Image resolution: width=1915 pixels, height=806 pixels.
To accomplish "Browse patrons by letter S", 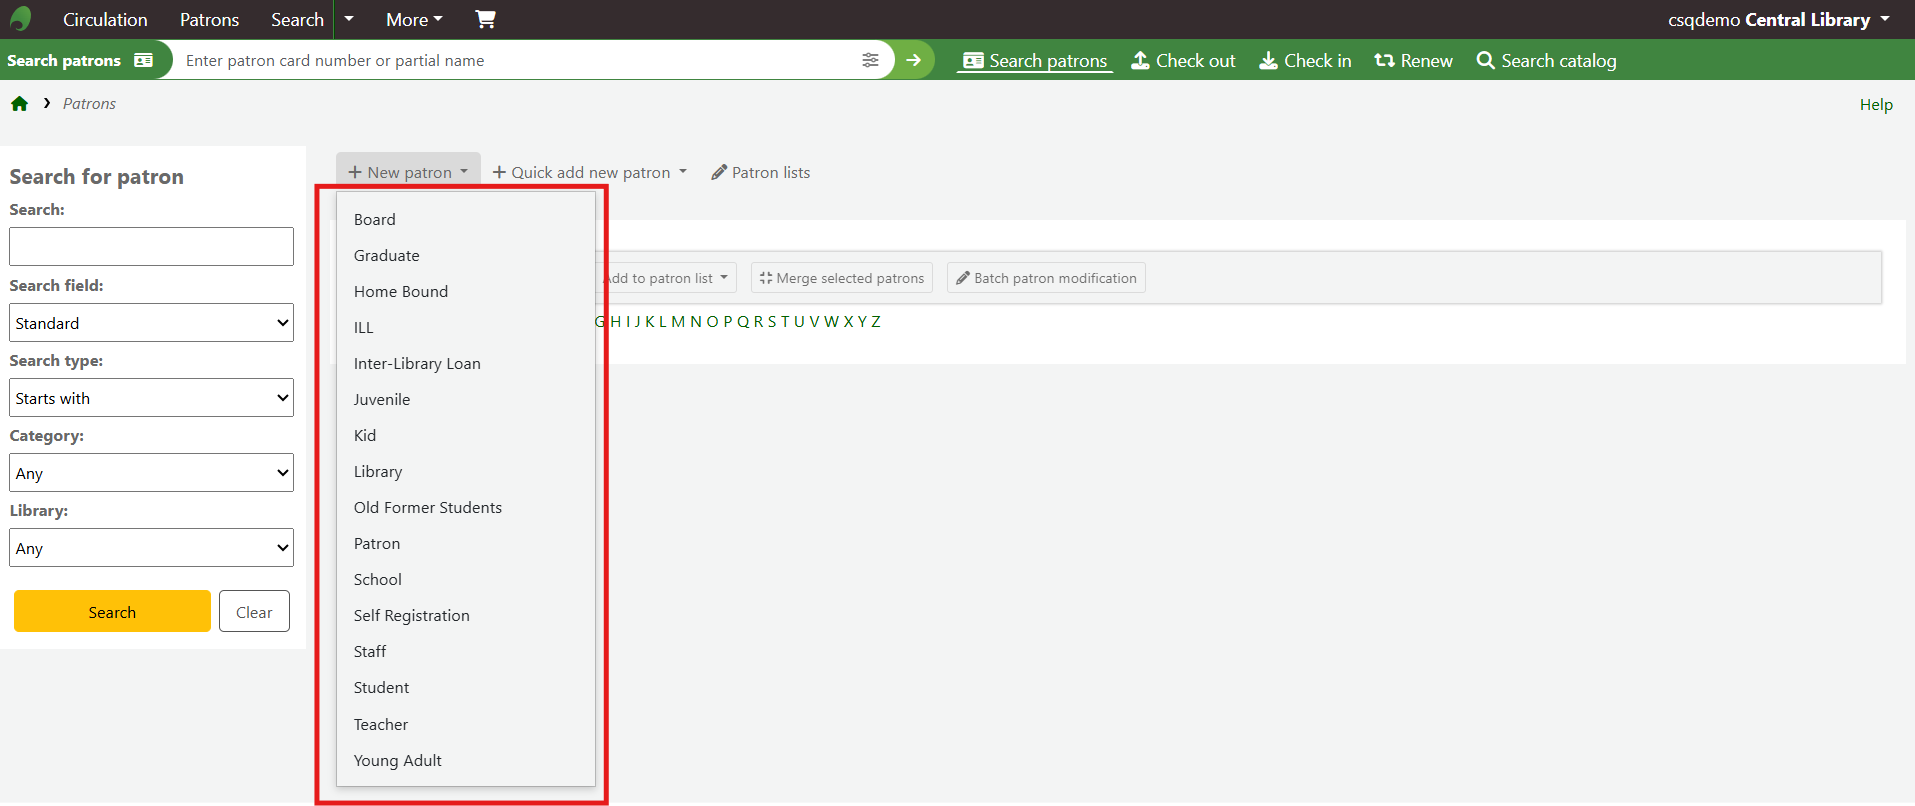I will point(772,321).
